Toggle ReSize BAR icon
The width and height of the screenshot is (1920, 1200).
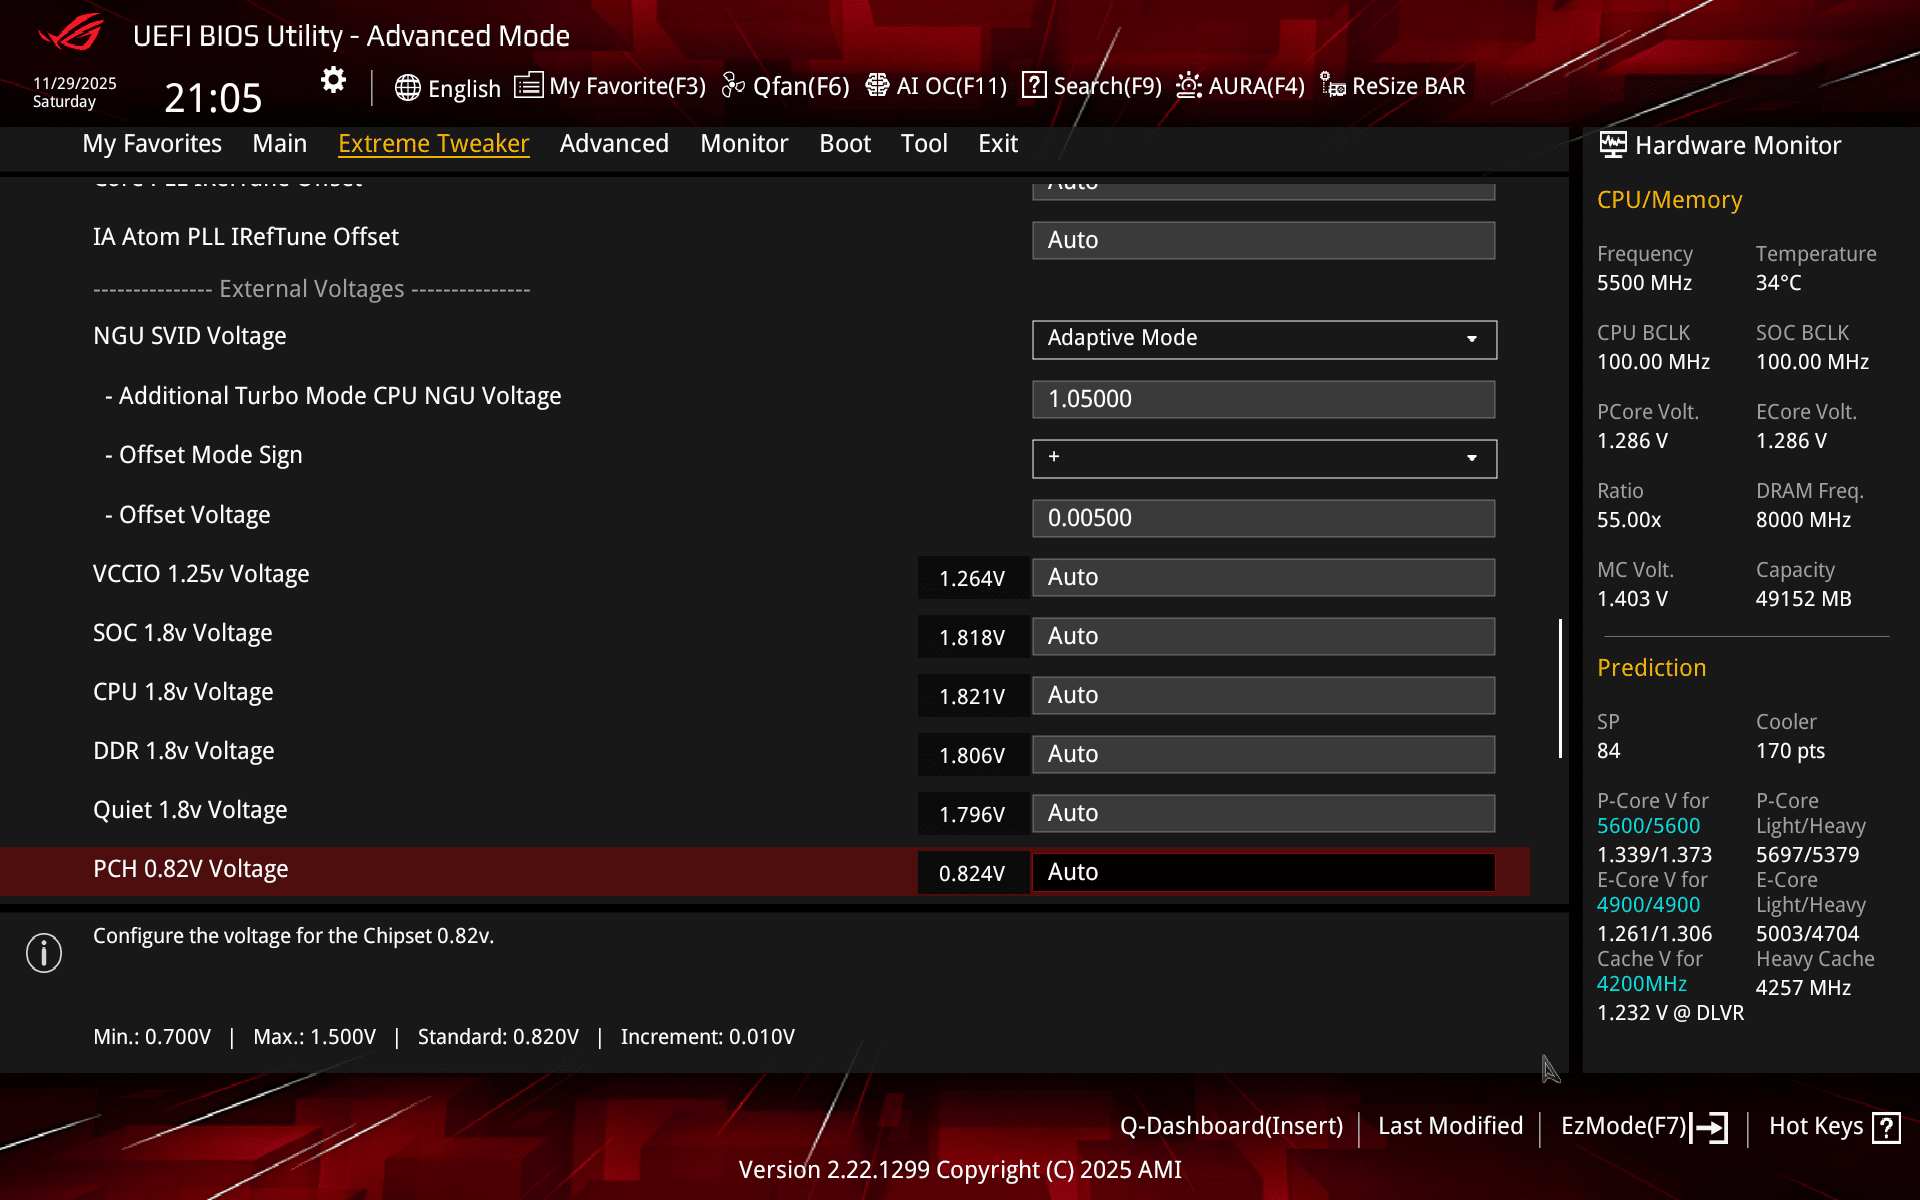(1332, 86)
